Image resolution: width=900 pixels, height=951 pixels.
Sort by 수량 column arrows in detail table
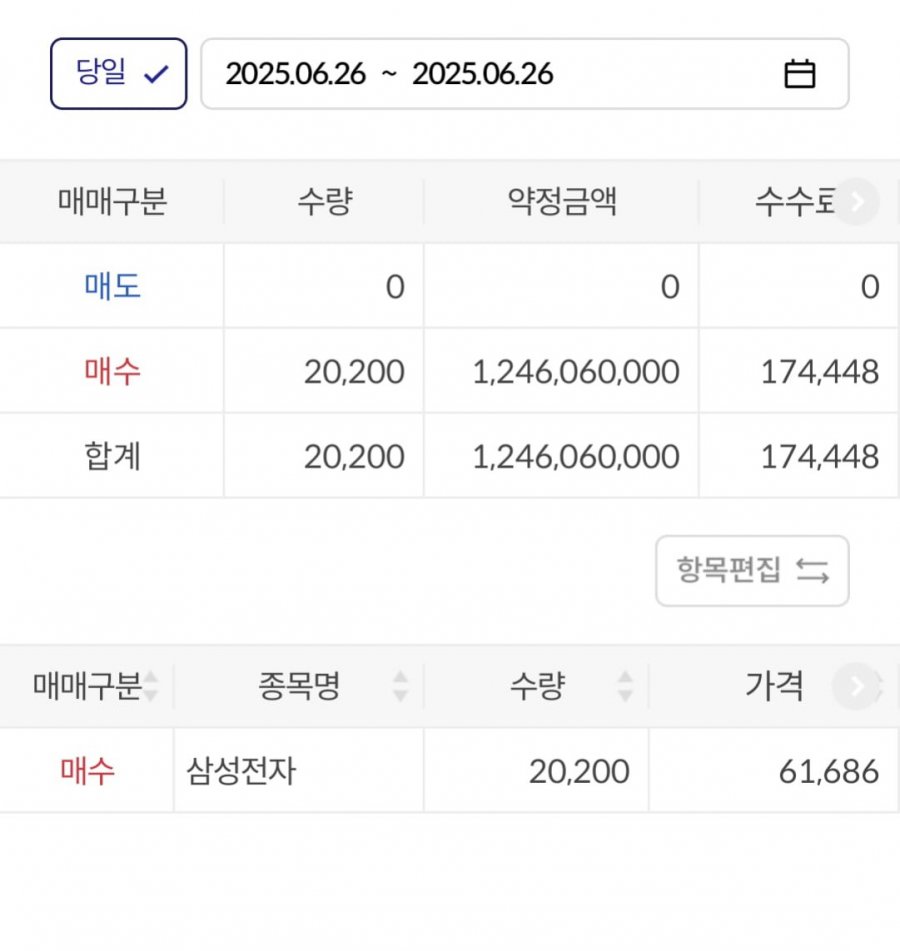click(x=625, y=686)
